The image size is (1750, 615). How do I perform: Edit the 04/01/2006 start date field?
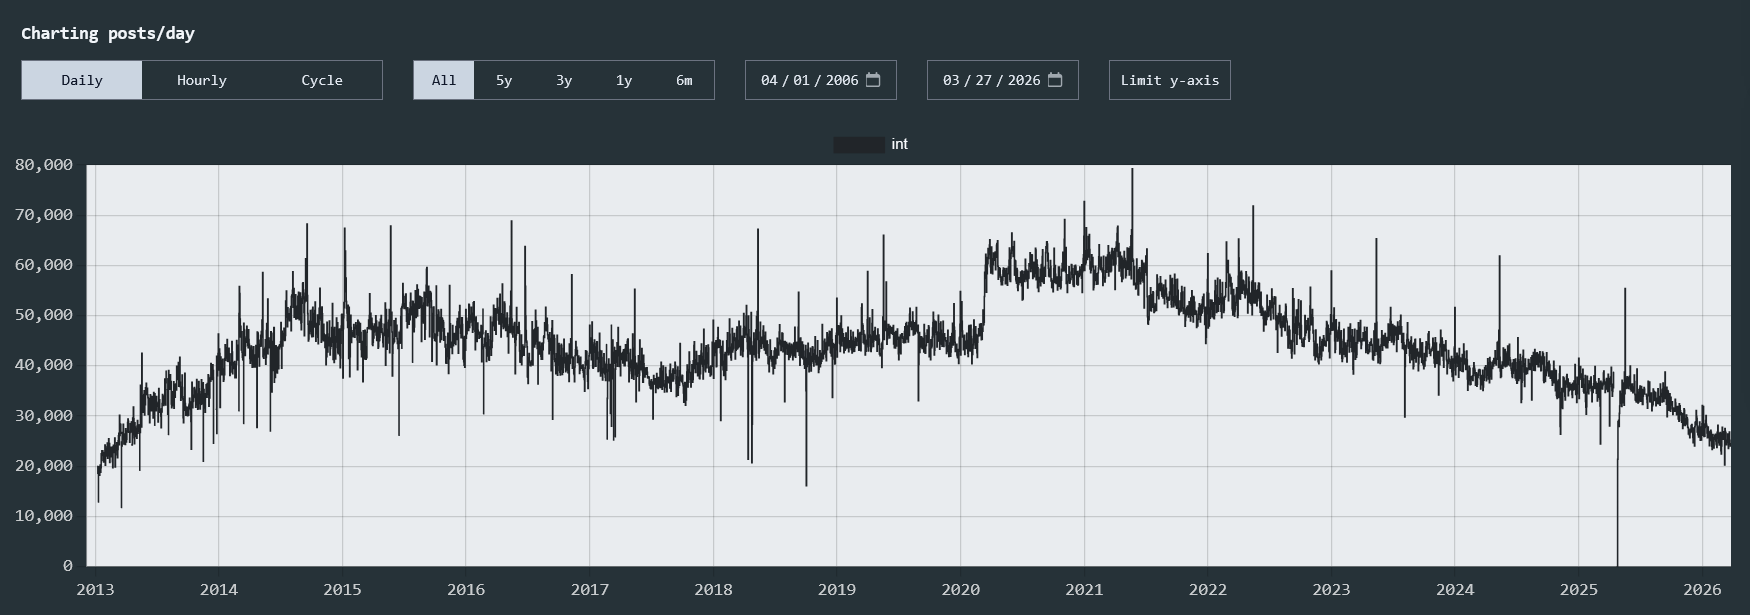(x=821, y=80)
